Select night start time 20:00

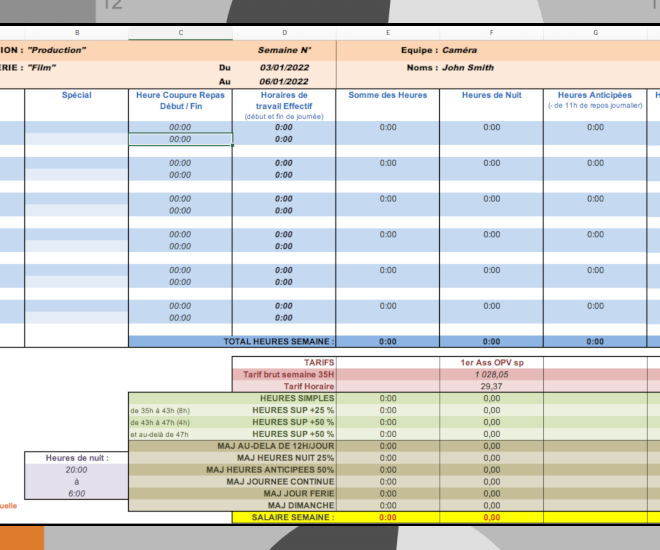pyautogui.click(x=77, y=470)
